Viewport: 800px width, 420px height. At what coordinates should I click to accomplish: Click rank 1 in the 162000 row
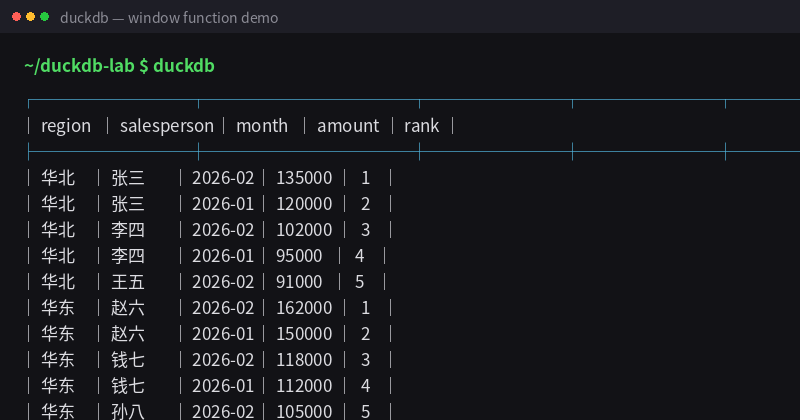coord(365,308)
